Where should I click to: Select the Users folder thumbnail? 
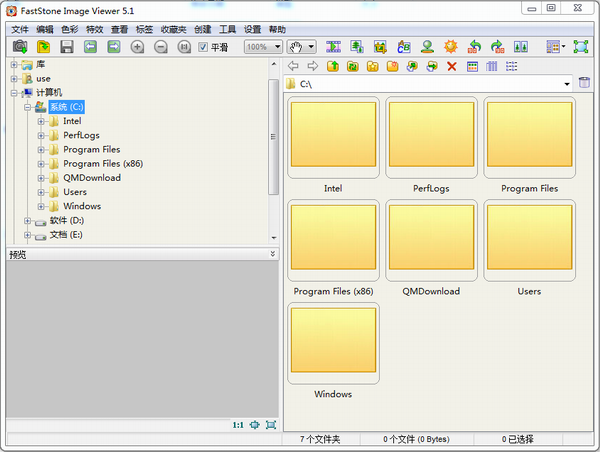point(529,241)
